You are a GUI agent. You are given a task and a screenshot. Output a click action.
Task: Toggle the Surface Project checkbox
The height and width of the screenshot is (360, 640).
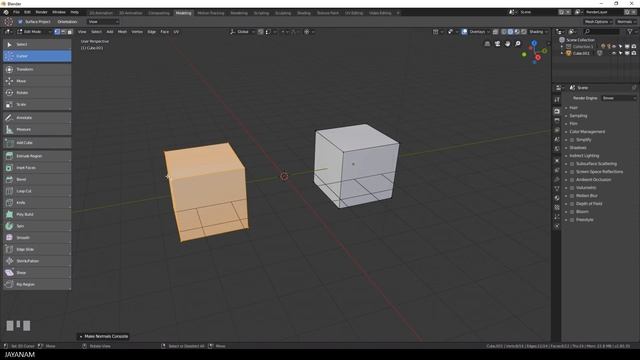click(x=20, y=22)
